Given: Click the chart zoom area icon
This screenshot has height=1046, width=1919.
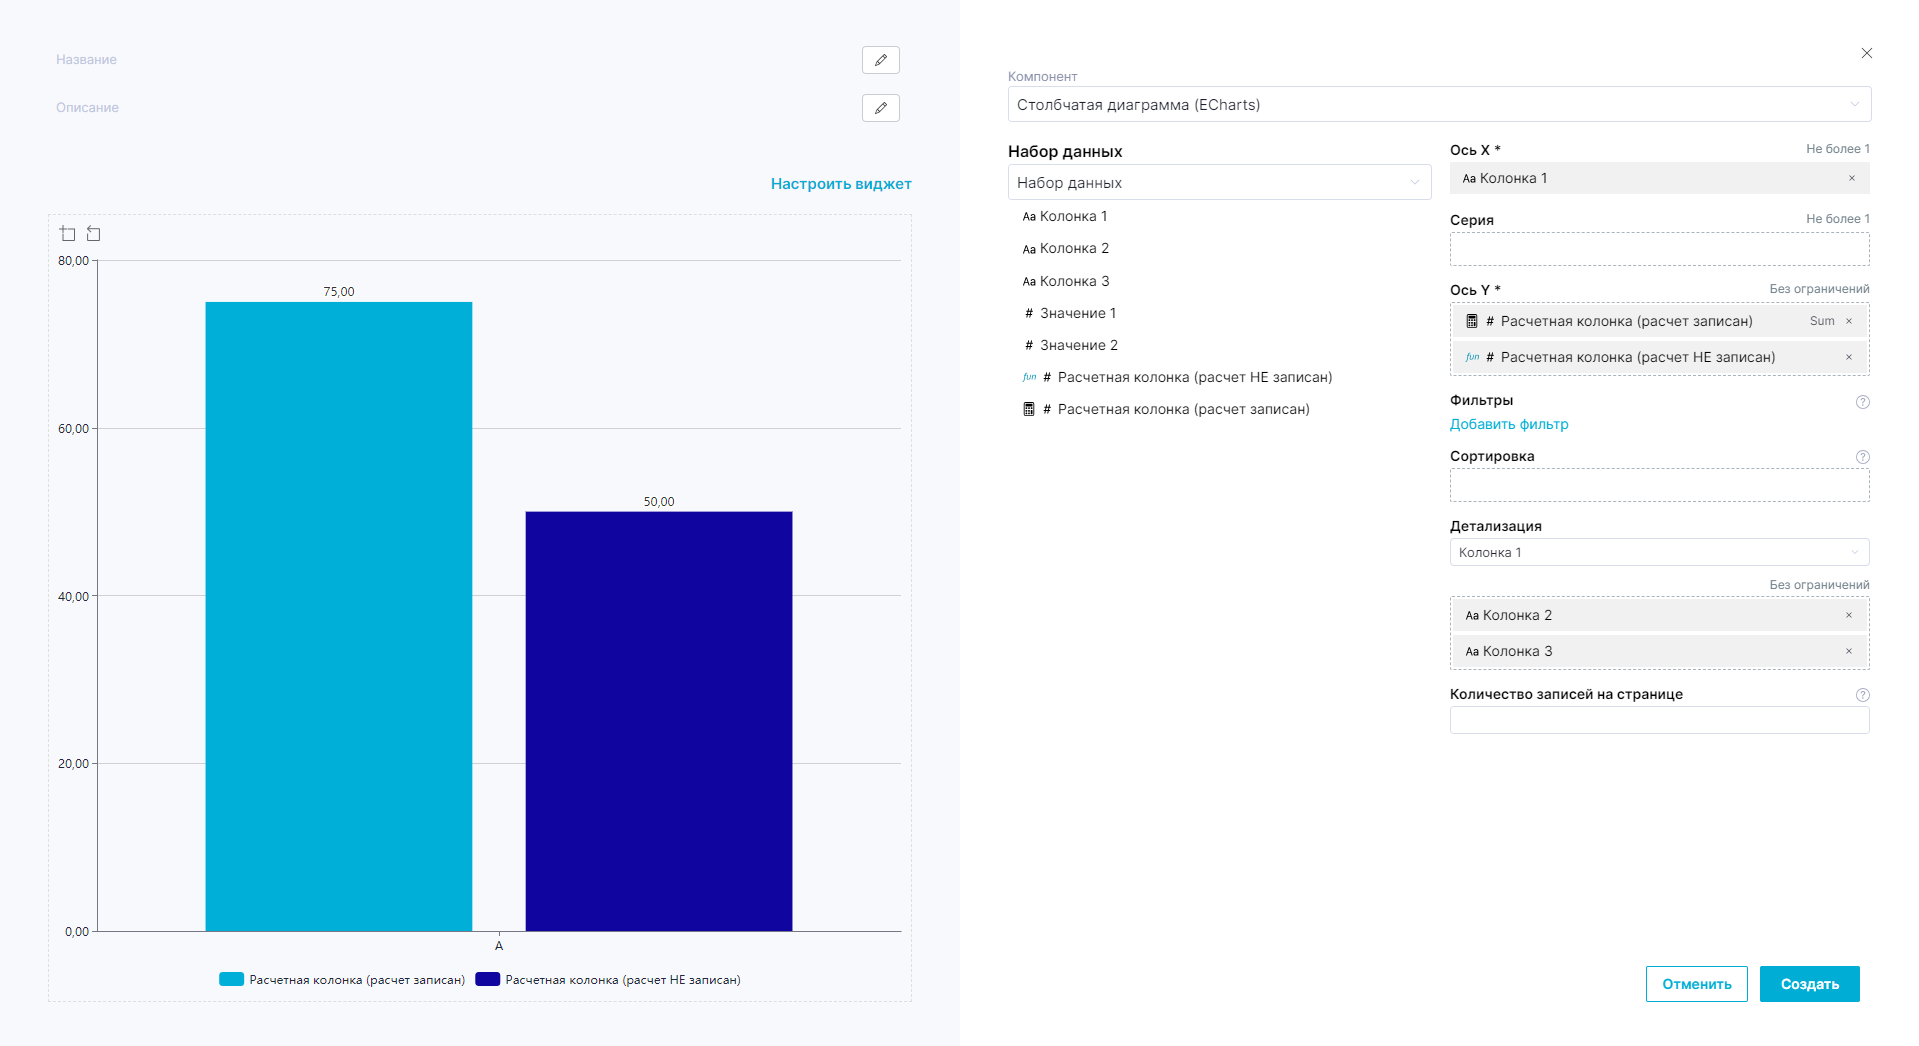Looking at the screenshot, I should [x=68, y=234].
